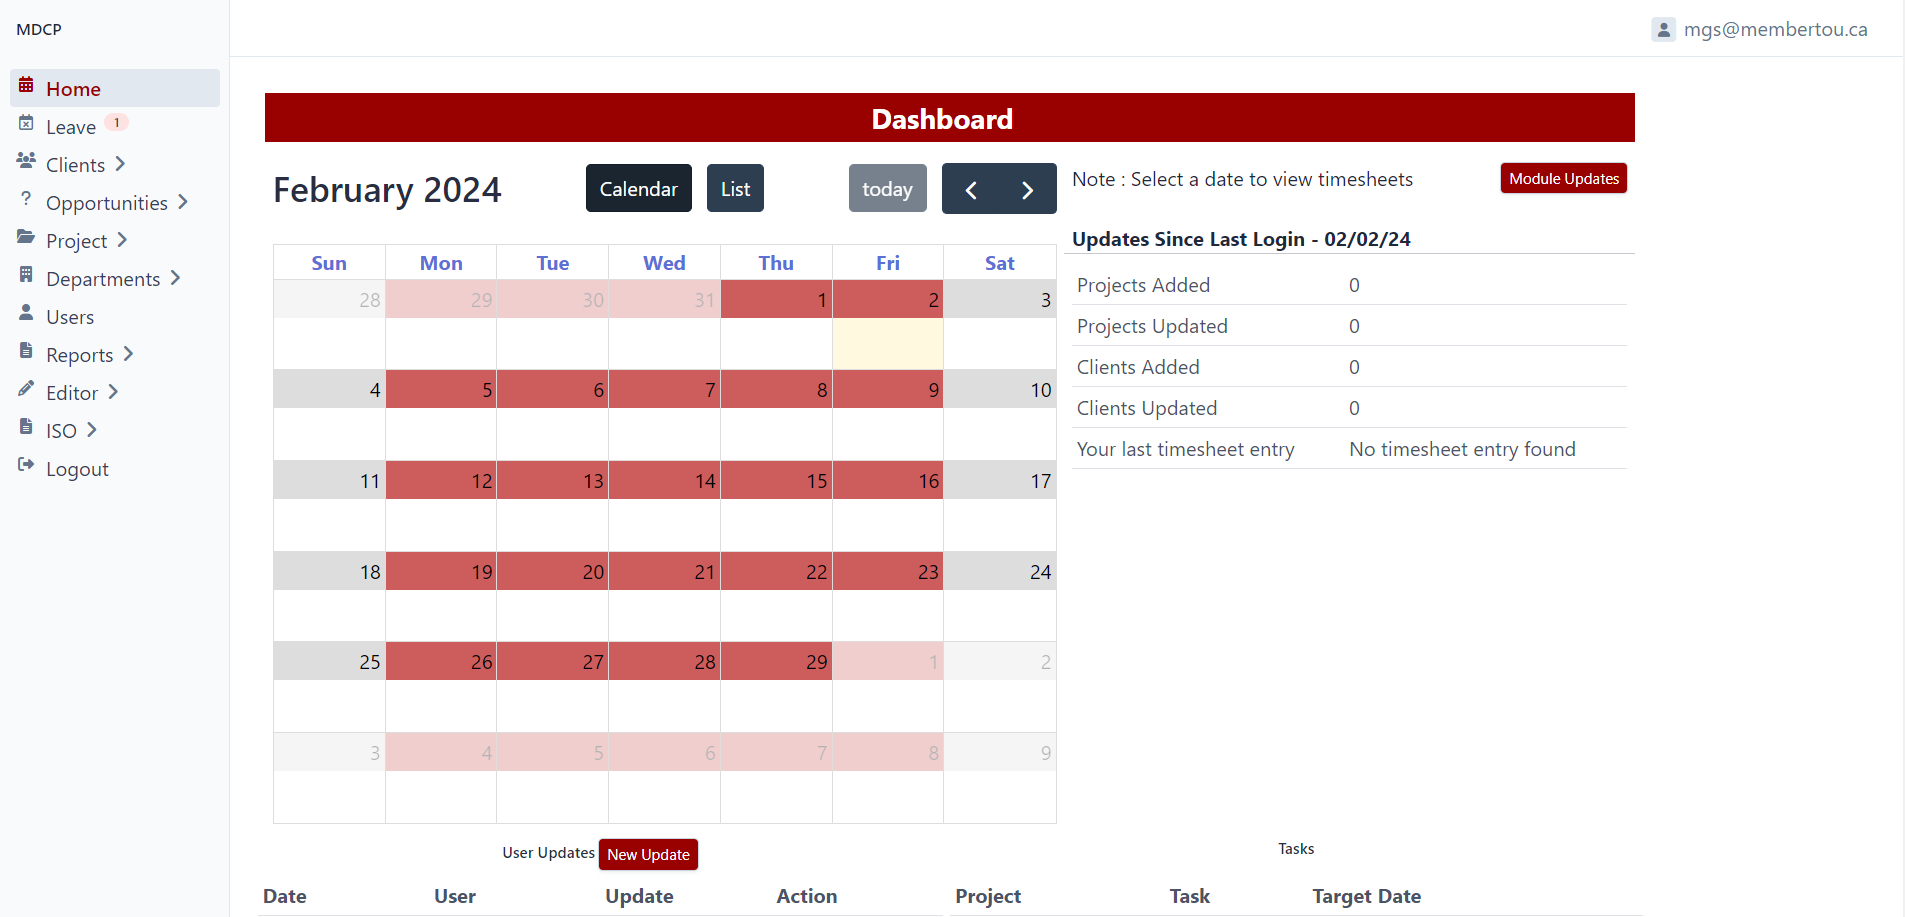Go to previous month arrow
Viewport: 1905px width, 917px height.
(x=971, y=190)
